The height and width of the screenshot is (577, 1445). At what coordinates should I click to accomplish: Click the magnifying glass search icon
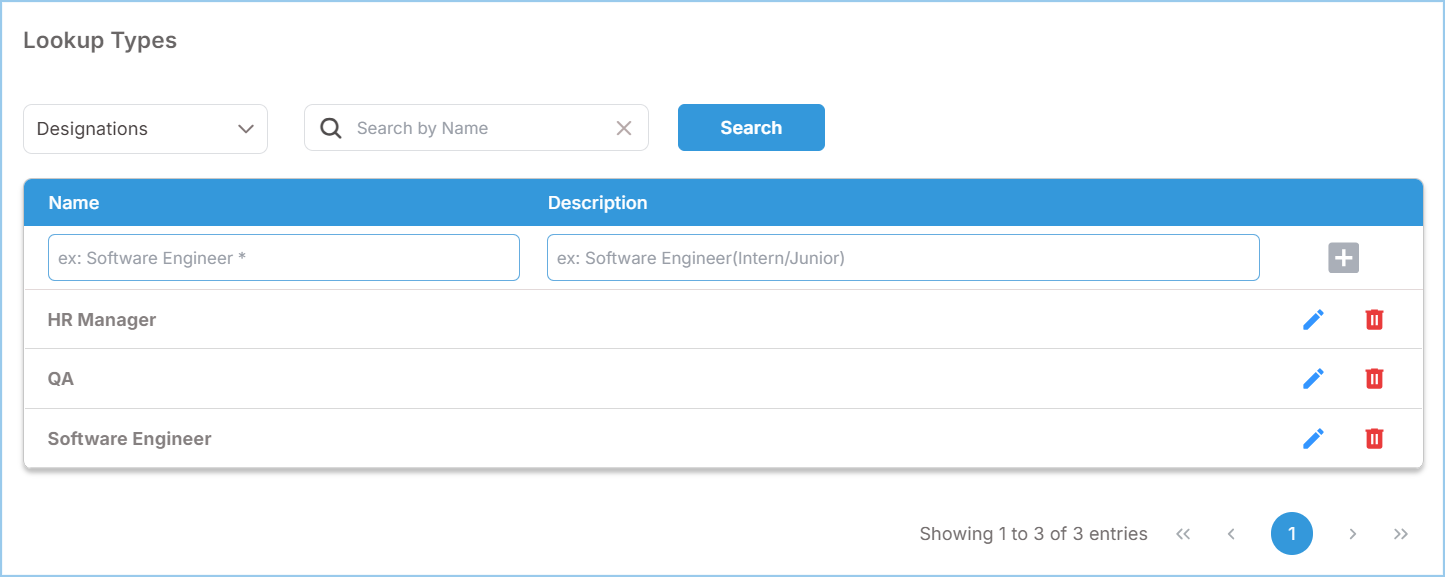pyautogui.click(x=330, y=128)
